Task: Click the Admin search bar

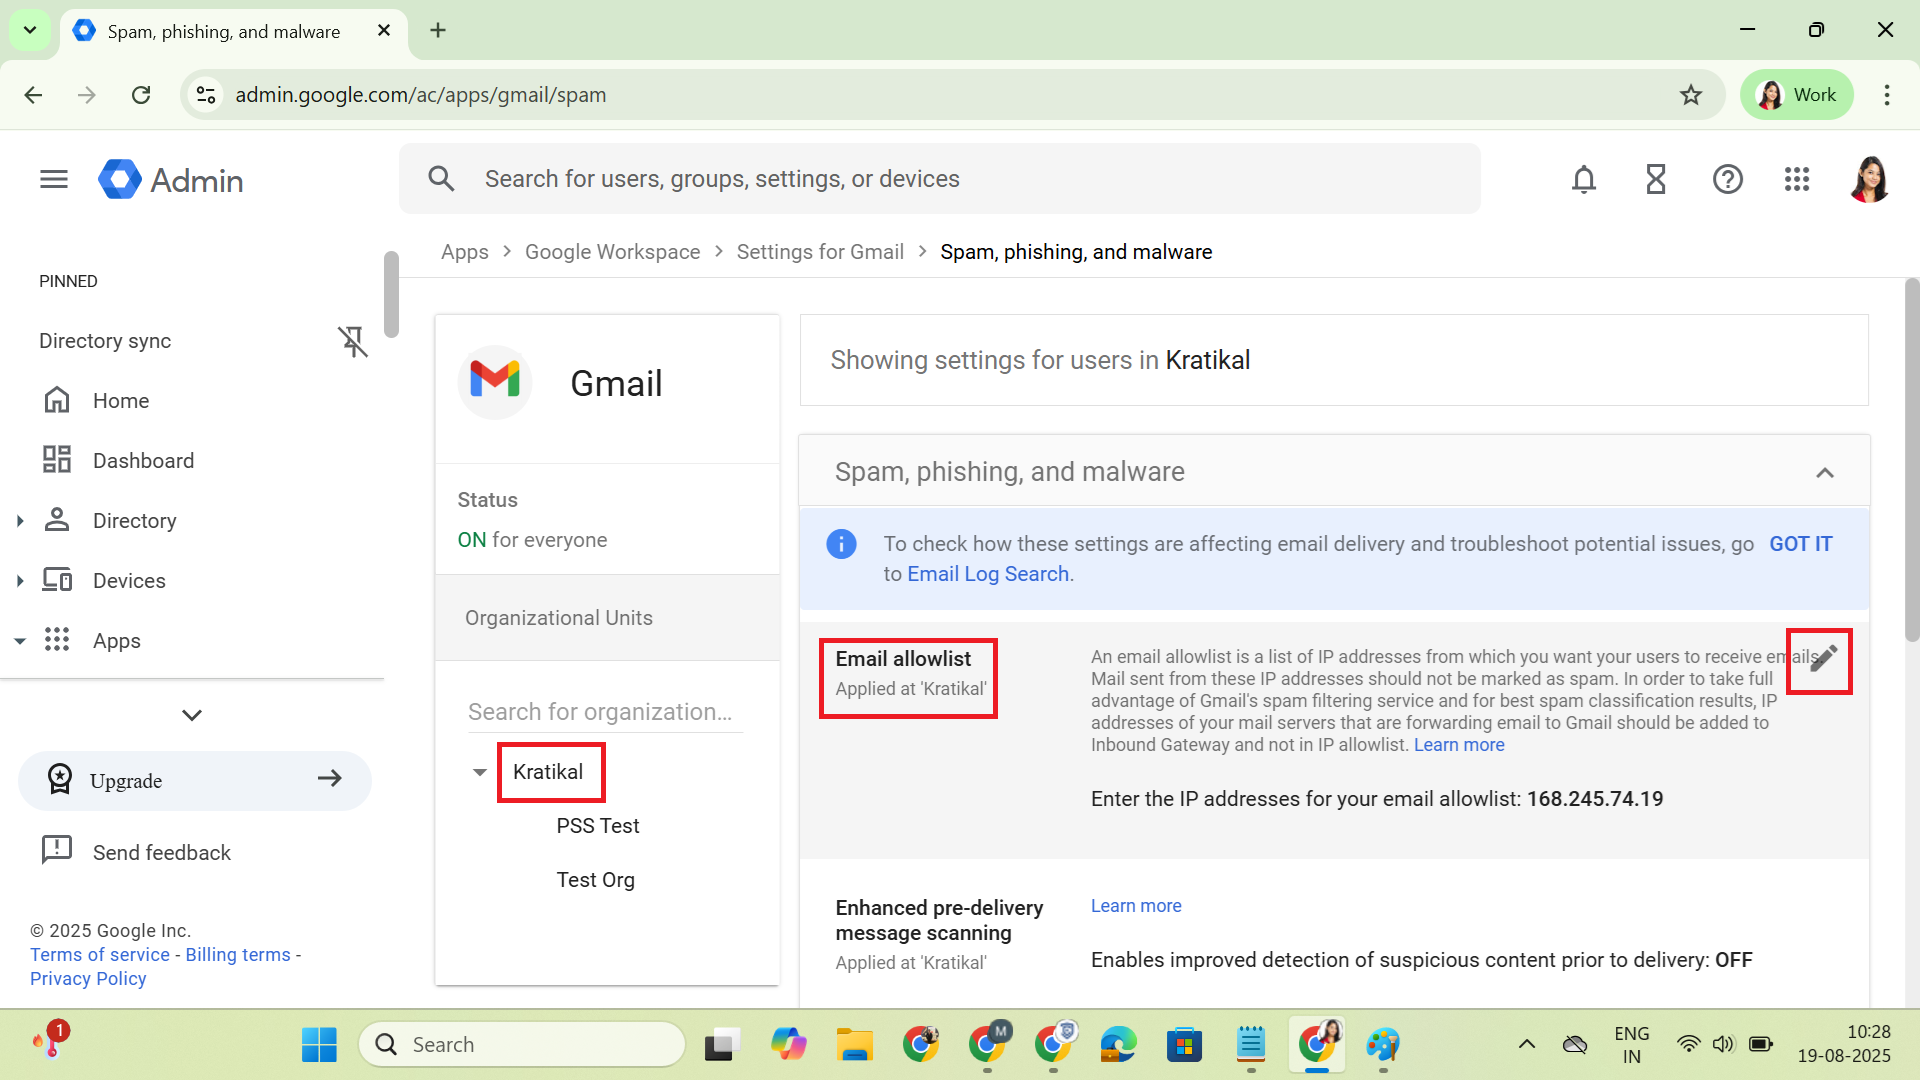Action: tap(940, 179)
